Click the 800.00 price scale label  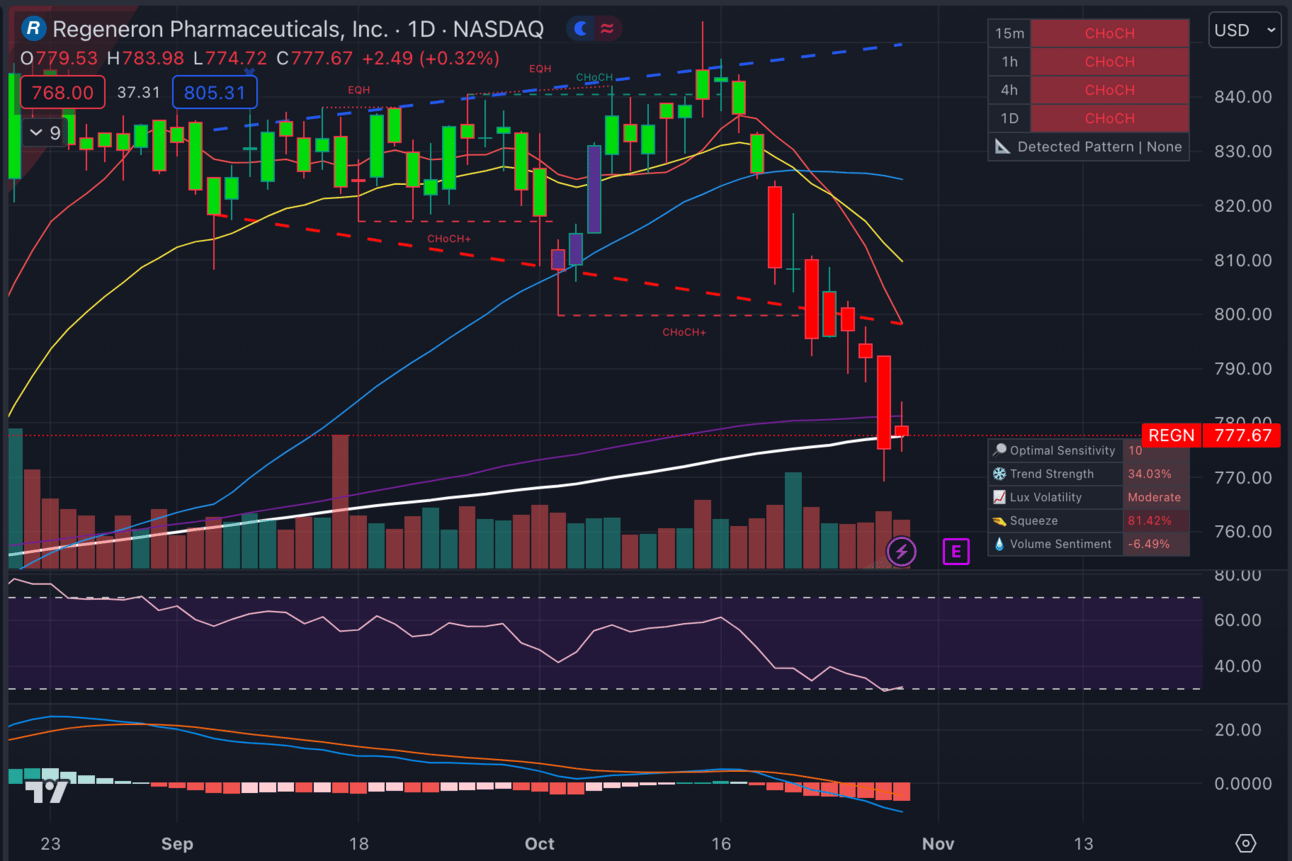click(x=1242, y=314)
